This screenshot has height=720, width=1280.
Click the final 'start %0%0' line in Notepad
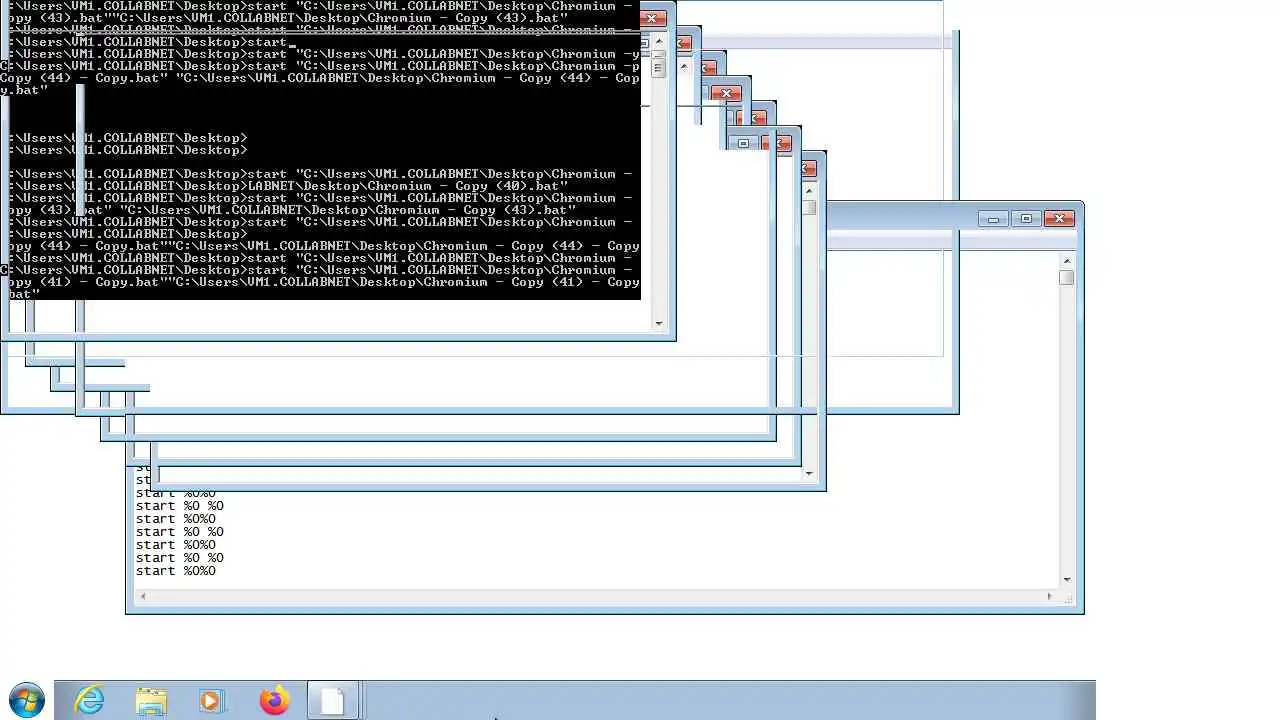[176, 571]
